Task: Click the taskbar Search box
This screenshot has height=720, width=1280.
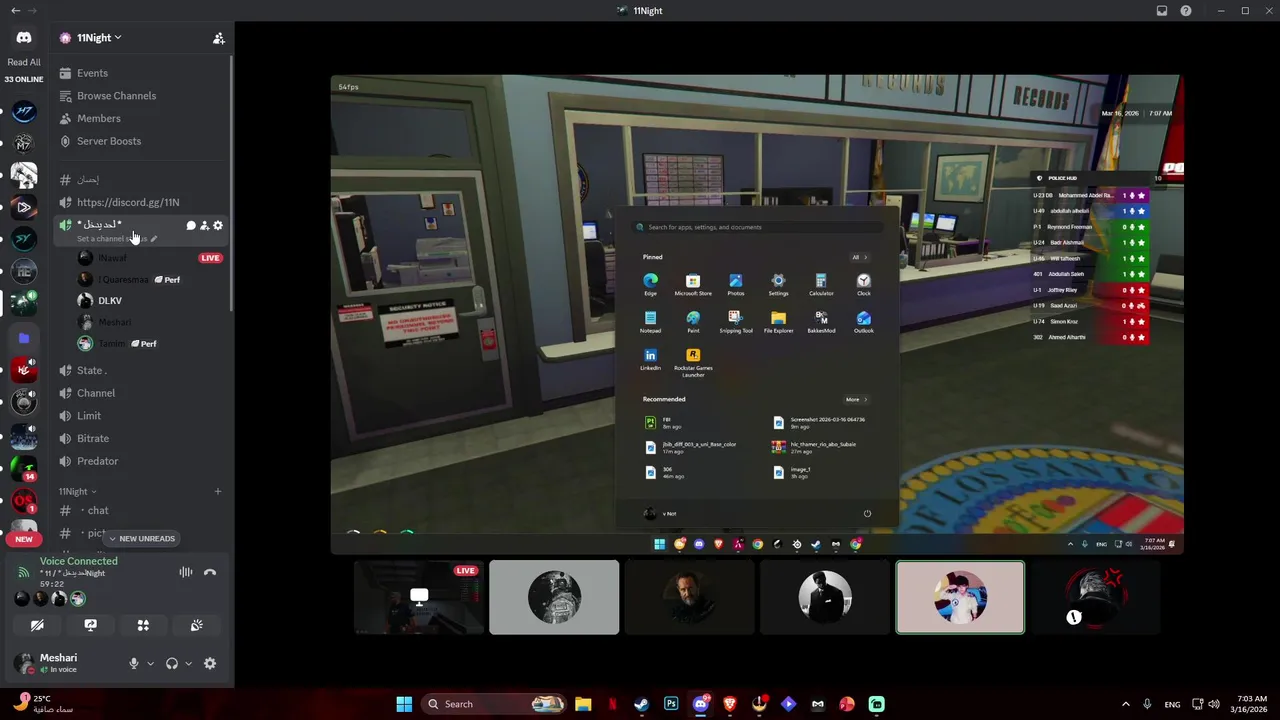Action: tap(495, 704)
